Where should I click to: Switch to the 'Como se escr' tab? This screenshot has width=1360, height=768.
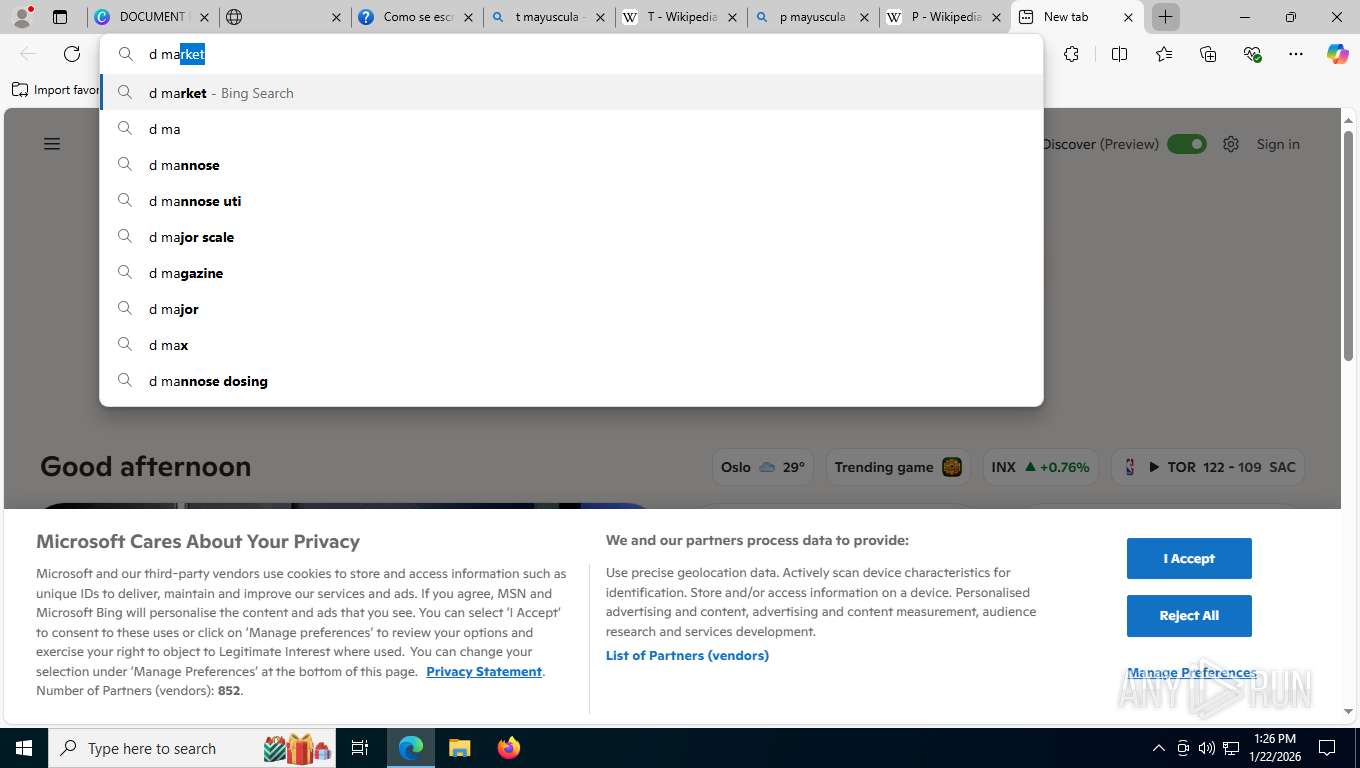pyautogui.click(x=416, y=17)
